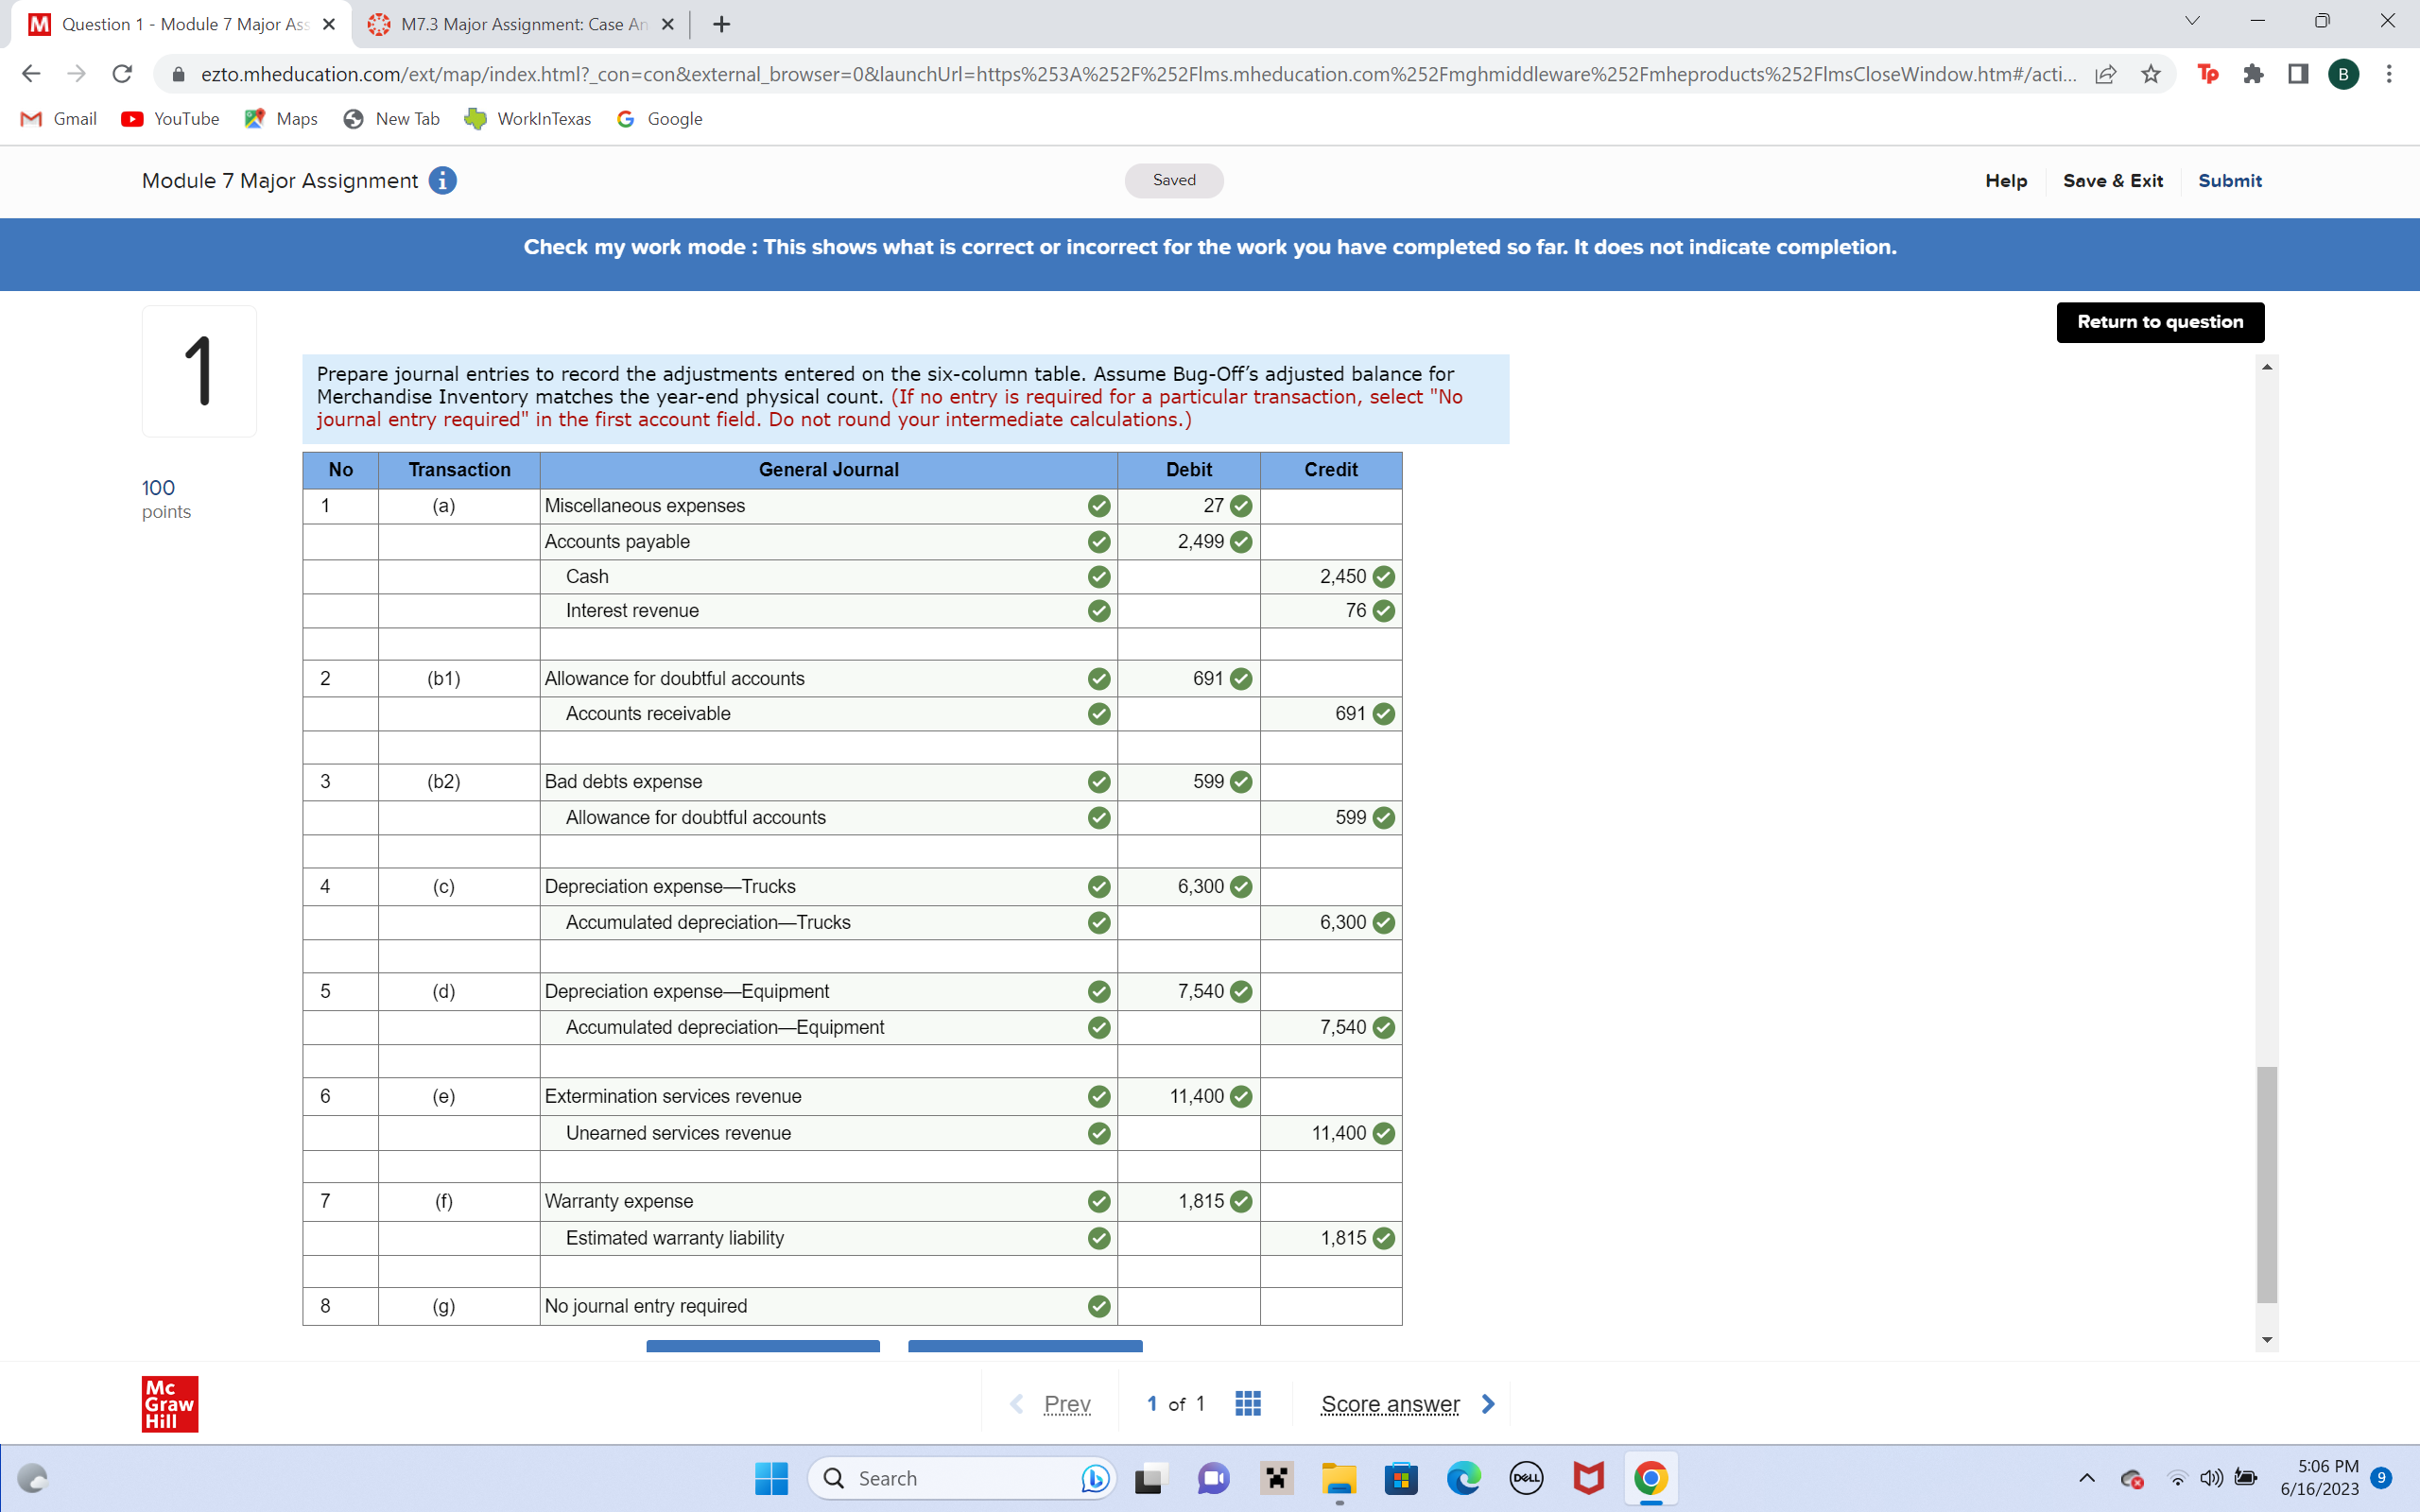Open Microsoft Edge from the taskbar
The height and width of the screenshot is (1512, 2420).
(1464, 1478)
